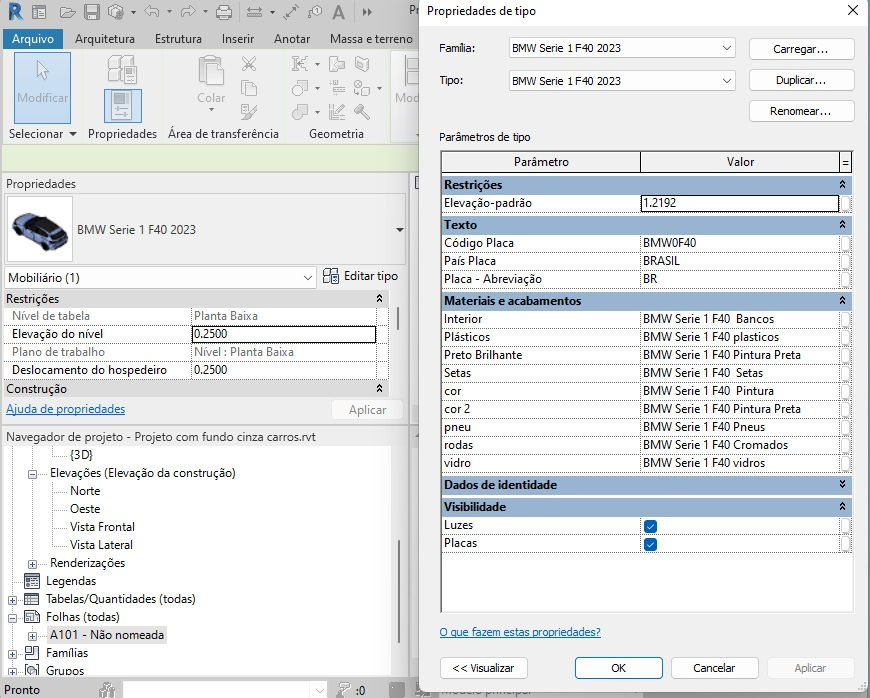The image size is (870, 698).
Task: Click the Paste clipboard icon
Action: (211, 71)
